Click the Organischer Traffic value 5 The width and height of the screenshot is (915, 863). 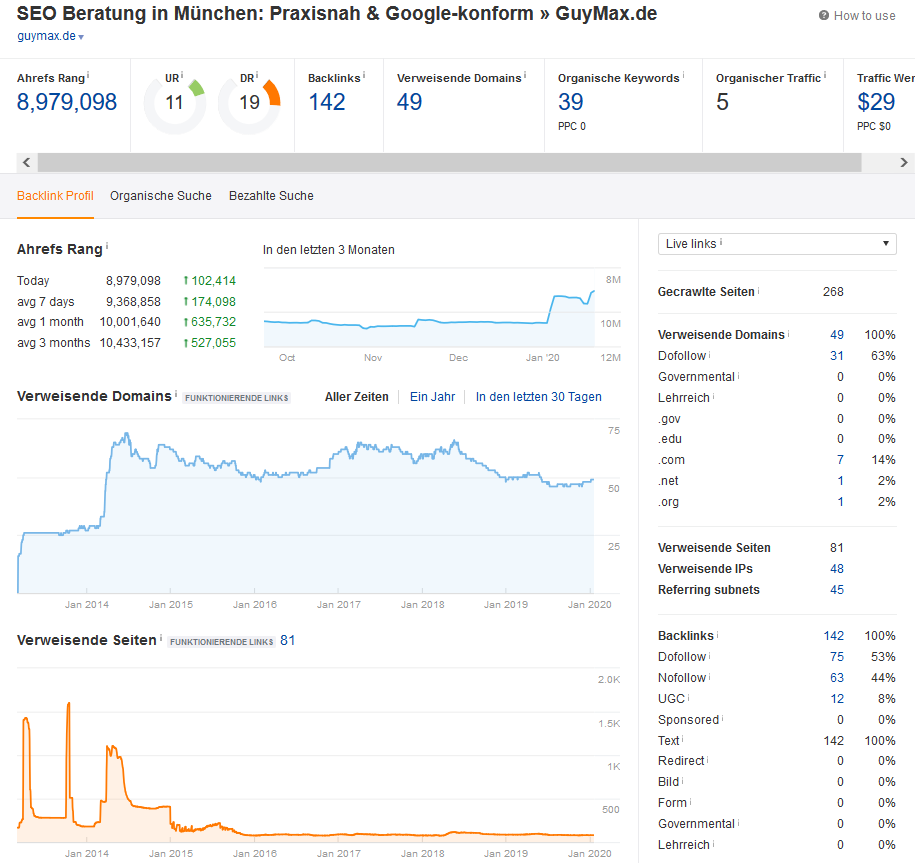[722, 102]
